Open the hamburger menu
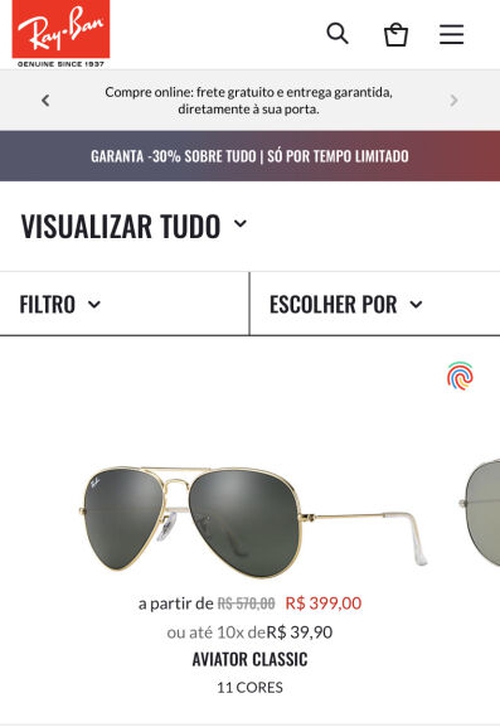This screenshot has width=500, height=727. click(x=452, y=34)
